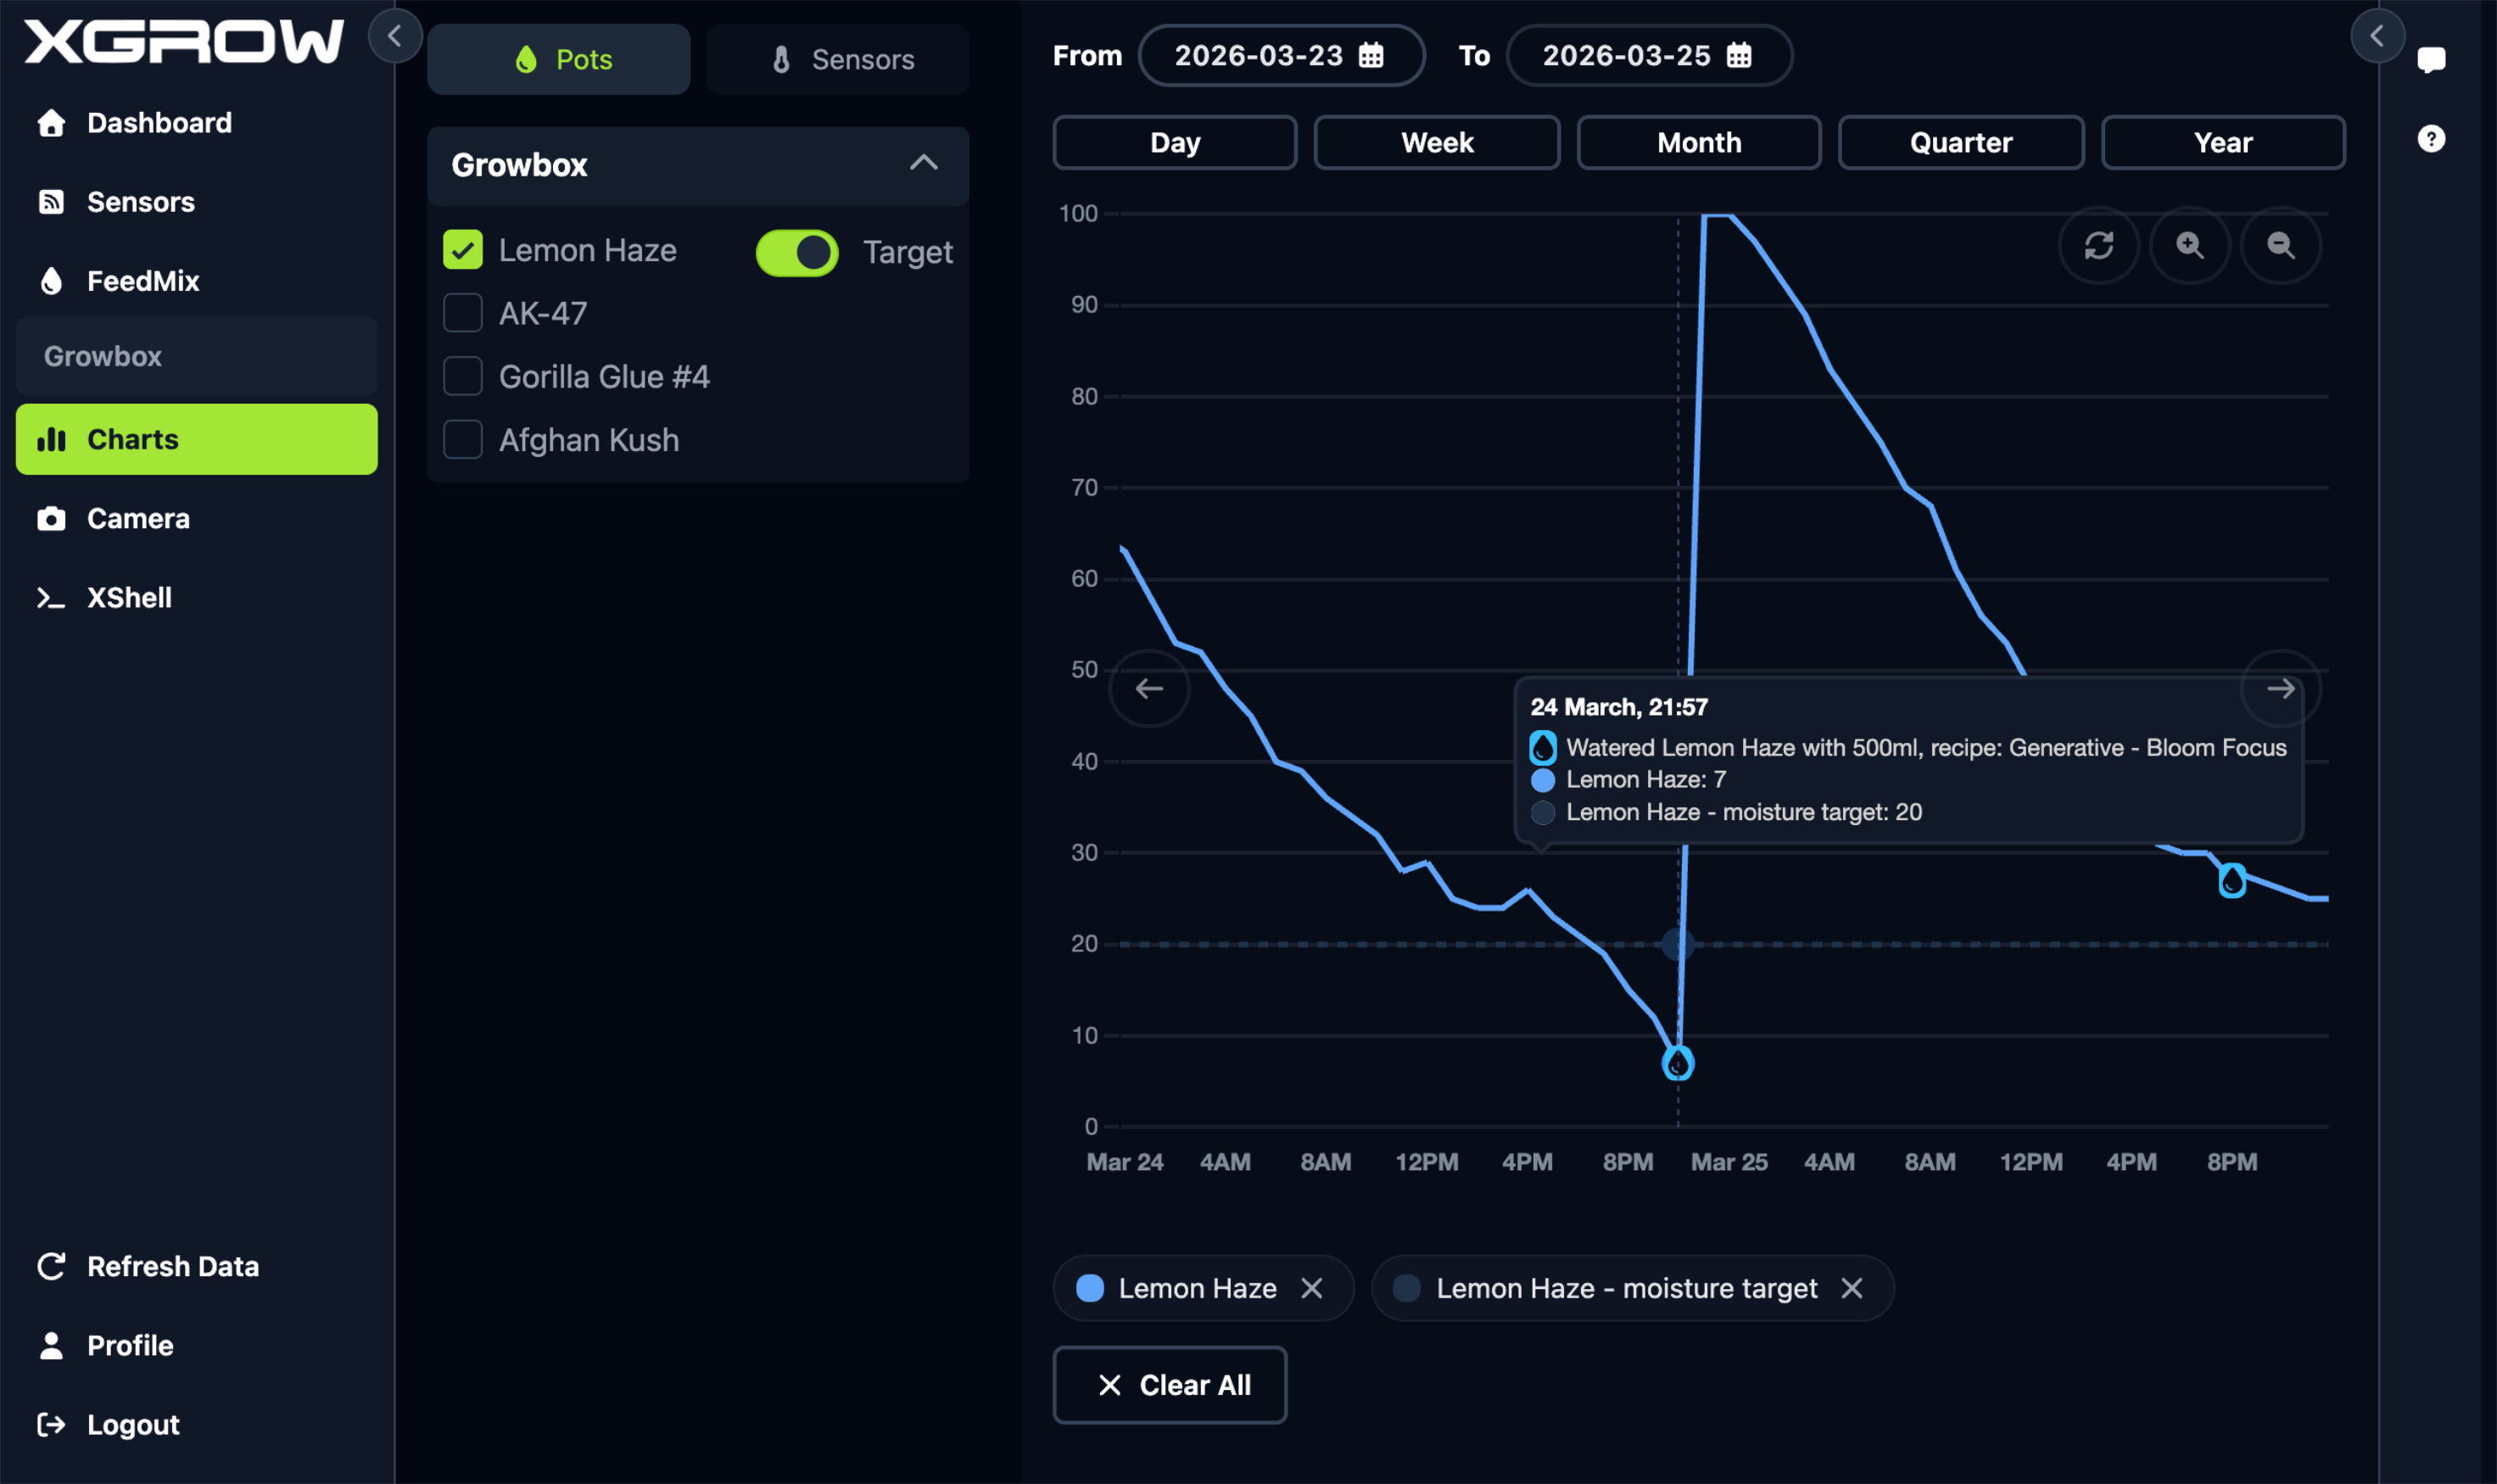2497x1484 pixels.
Task: Click the chart refresh icon
Action: coord(2099,245)
